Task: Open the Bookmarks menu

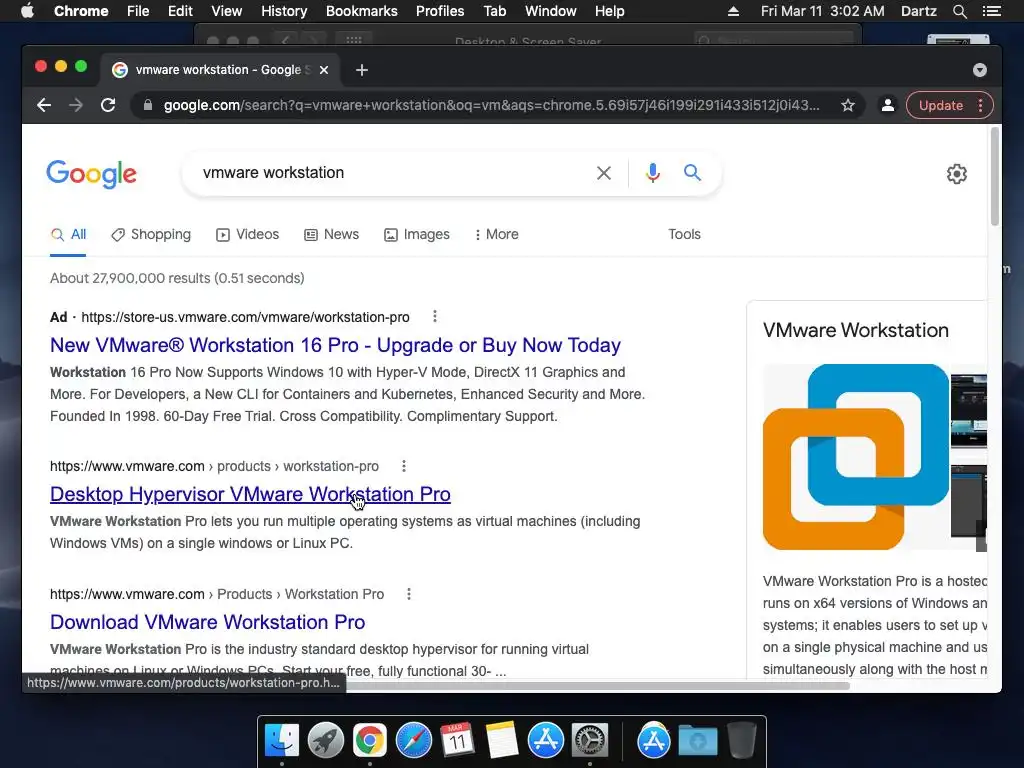Action: pos(362,11)
